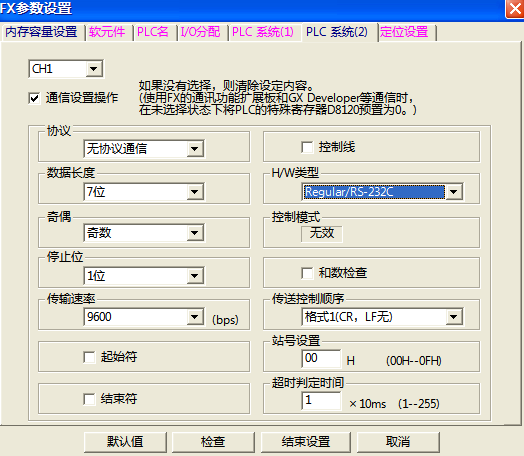Enable the 控制线 checkbox
This screenshot has width=524, height=456.
click(x=307, y=147)
